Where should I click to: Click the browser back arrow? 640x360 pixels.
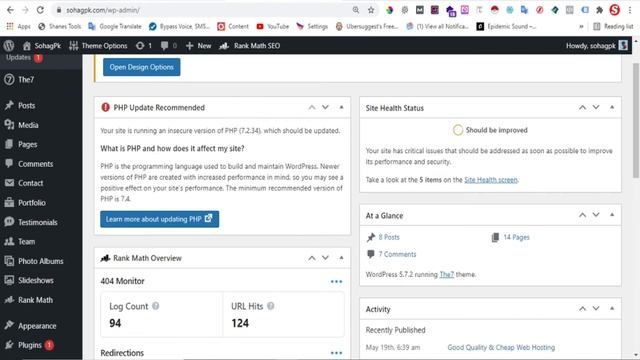point(10,10)
